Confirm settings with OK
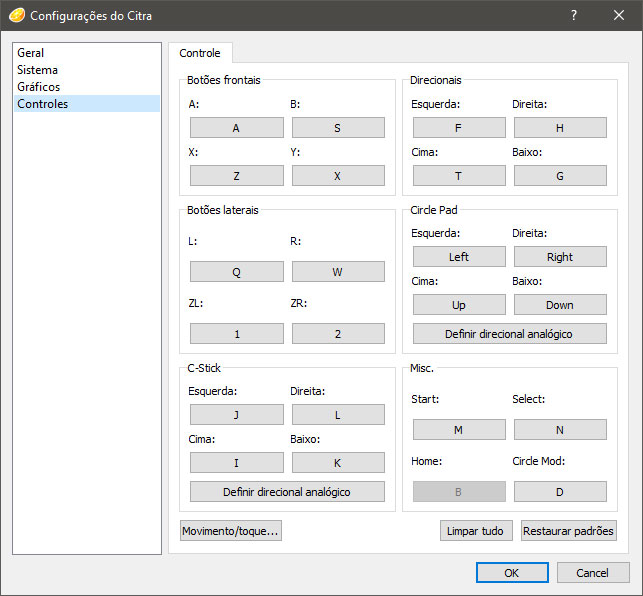The width and height of the screenshot is (643, 596). click(x=512, y=573)
